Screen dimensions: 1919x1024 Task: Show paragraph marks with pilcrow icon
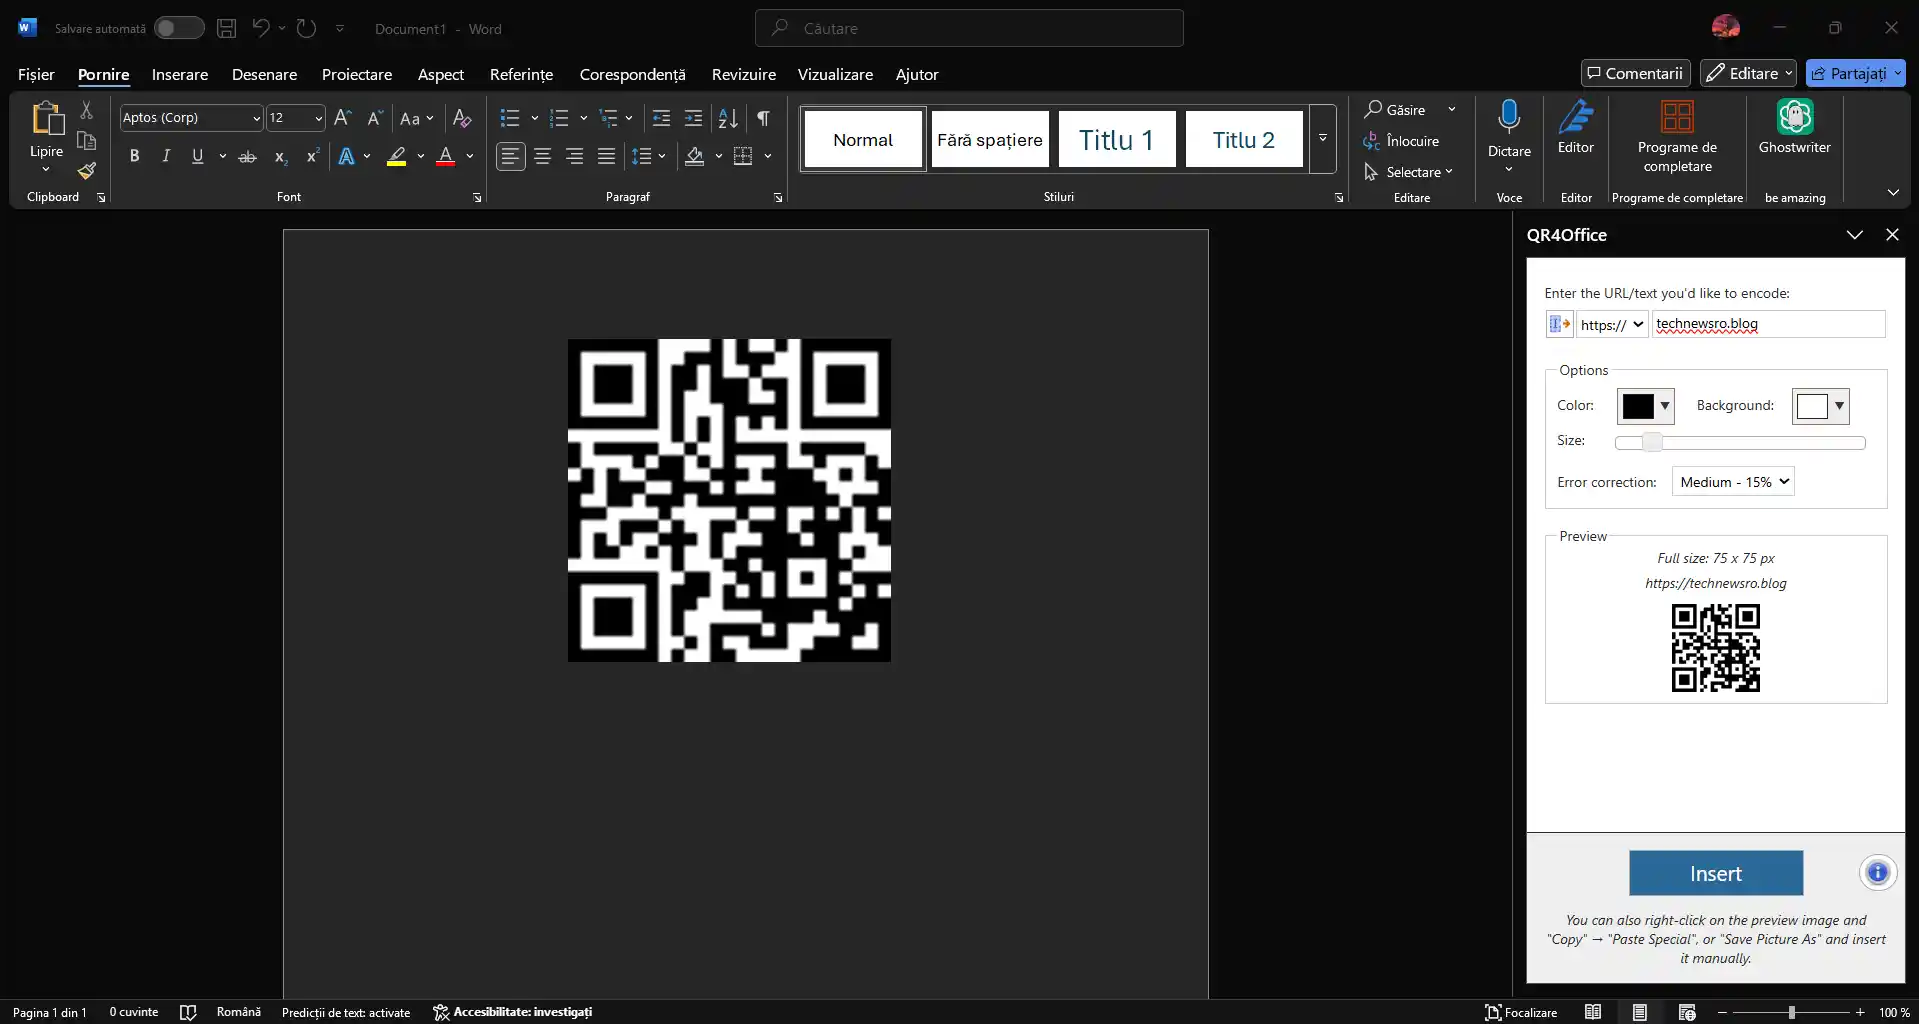click(763, 118)
